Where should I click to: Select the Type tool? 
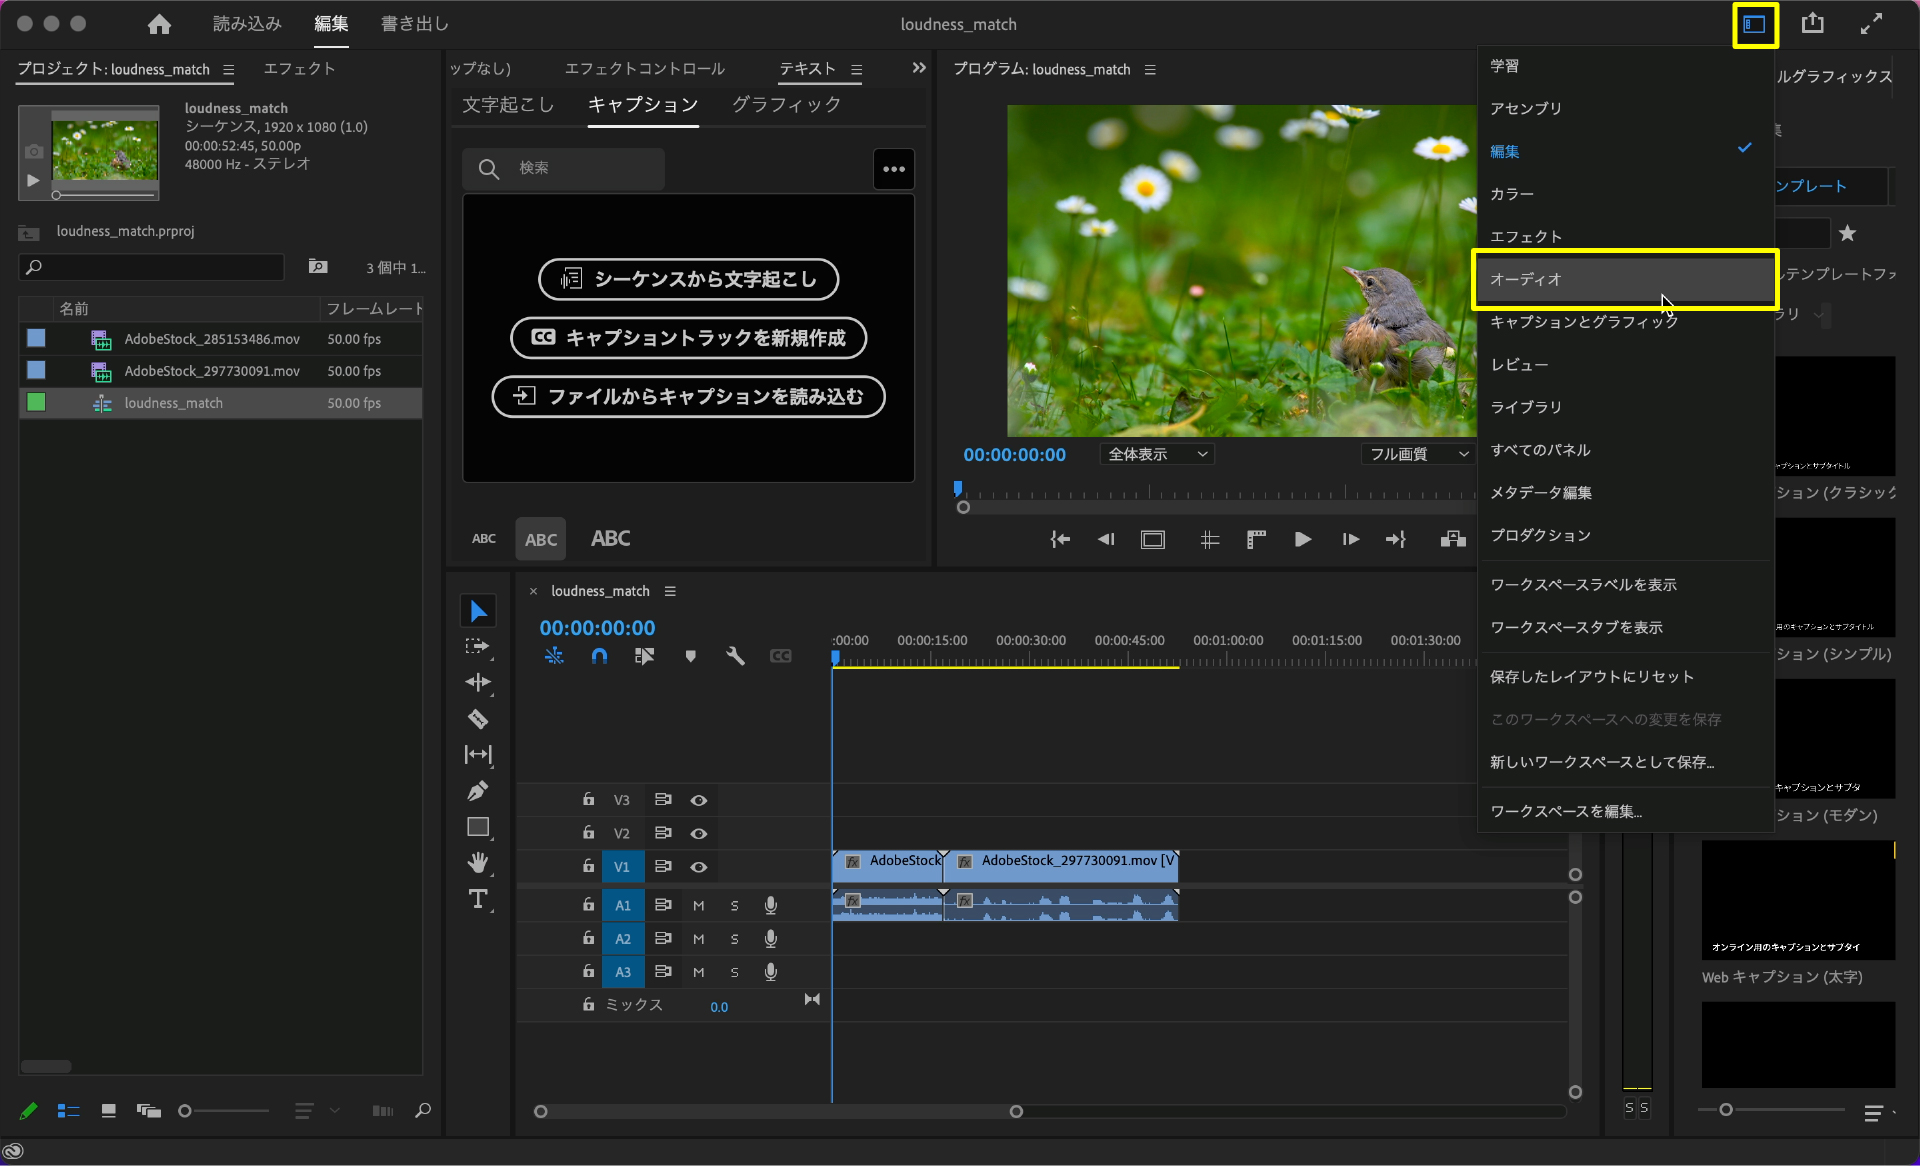click(478, 899)
